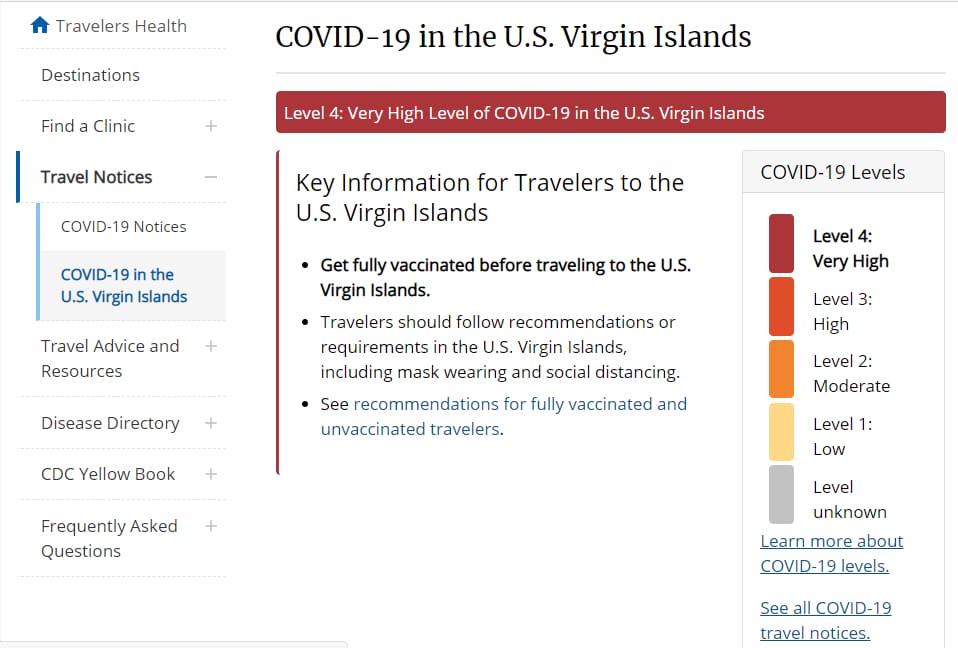Image resolution: width=958 pixels, height=648 pixels.
Task: Expand the Disease Directory plus icon
Action: click(x=211, y=423)
